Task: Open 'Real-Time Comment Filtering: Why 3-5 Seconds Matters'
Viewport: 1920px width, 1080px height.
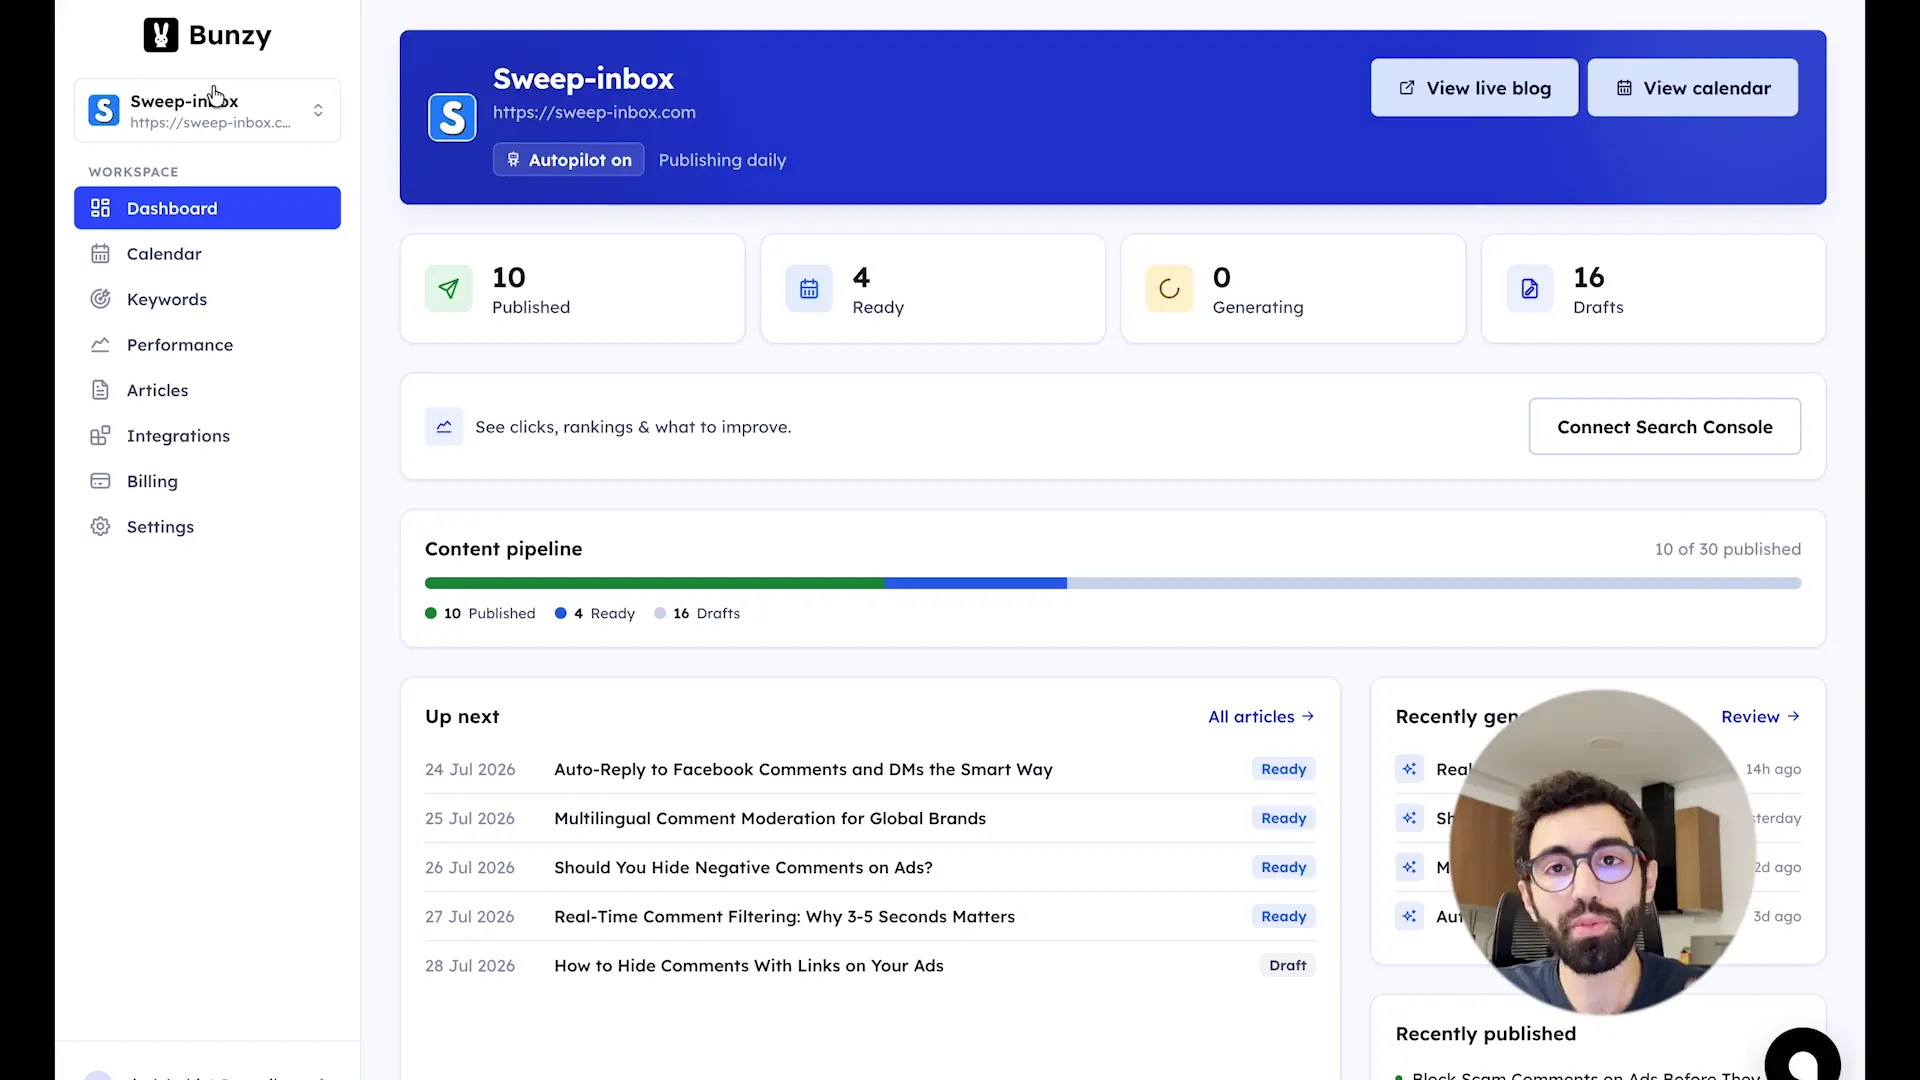Action: pyautogui.click(x=784, y=917)
